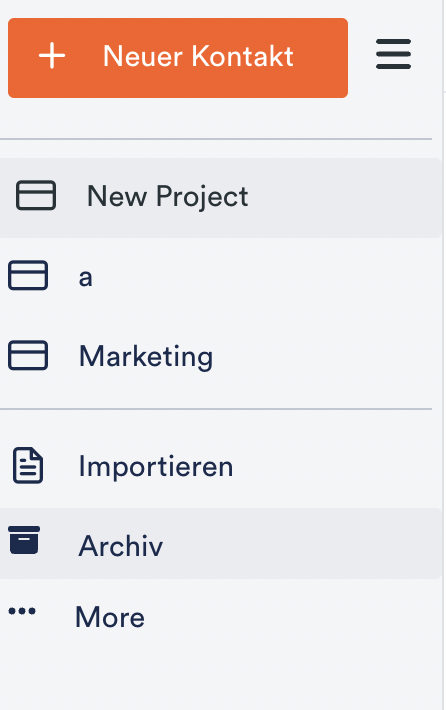Click the Kontakt word in the orange button
Screen dimensions: 446x710
coord(243,56)
